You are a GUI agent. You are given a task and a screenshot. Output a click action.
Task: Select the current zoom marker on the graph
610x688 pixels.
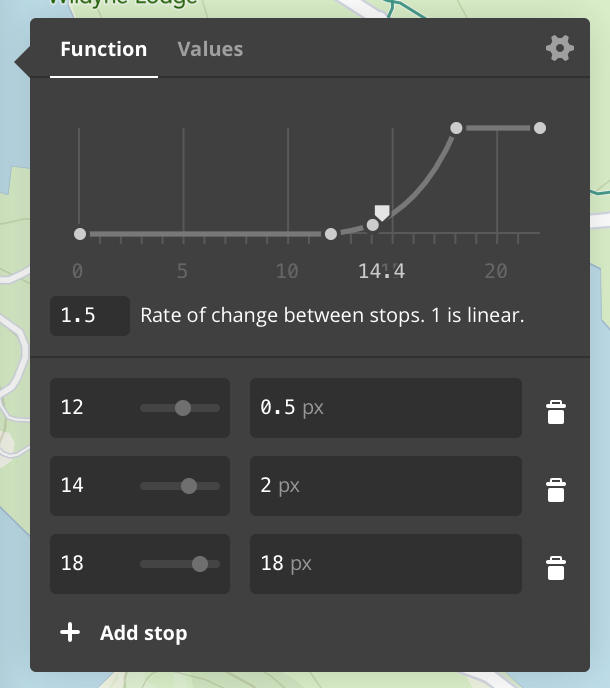(x=382, y=212)
